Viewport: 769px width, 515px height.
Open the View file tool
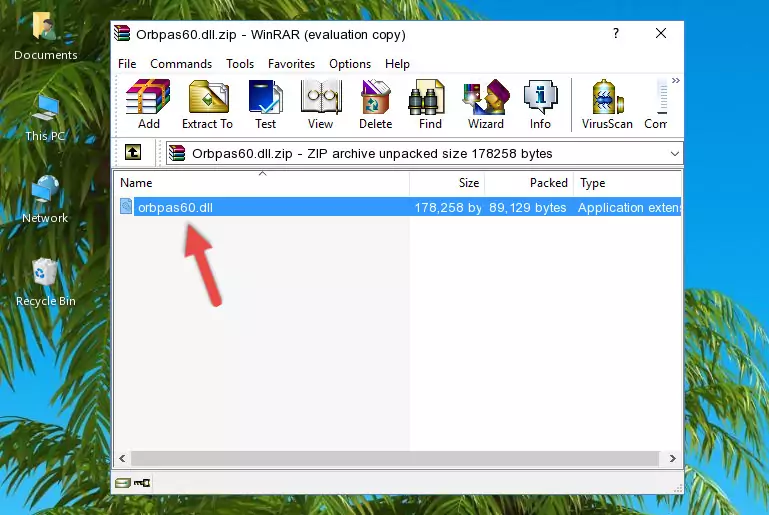[321, 104]
